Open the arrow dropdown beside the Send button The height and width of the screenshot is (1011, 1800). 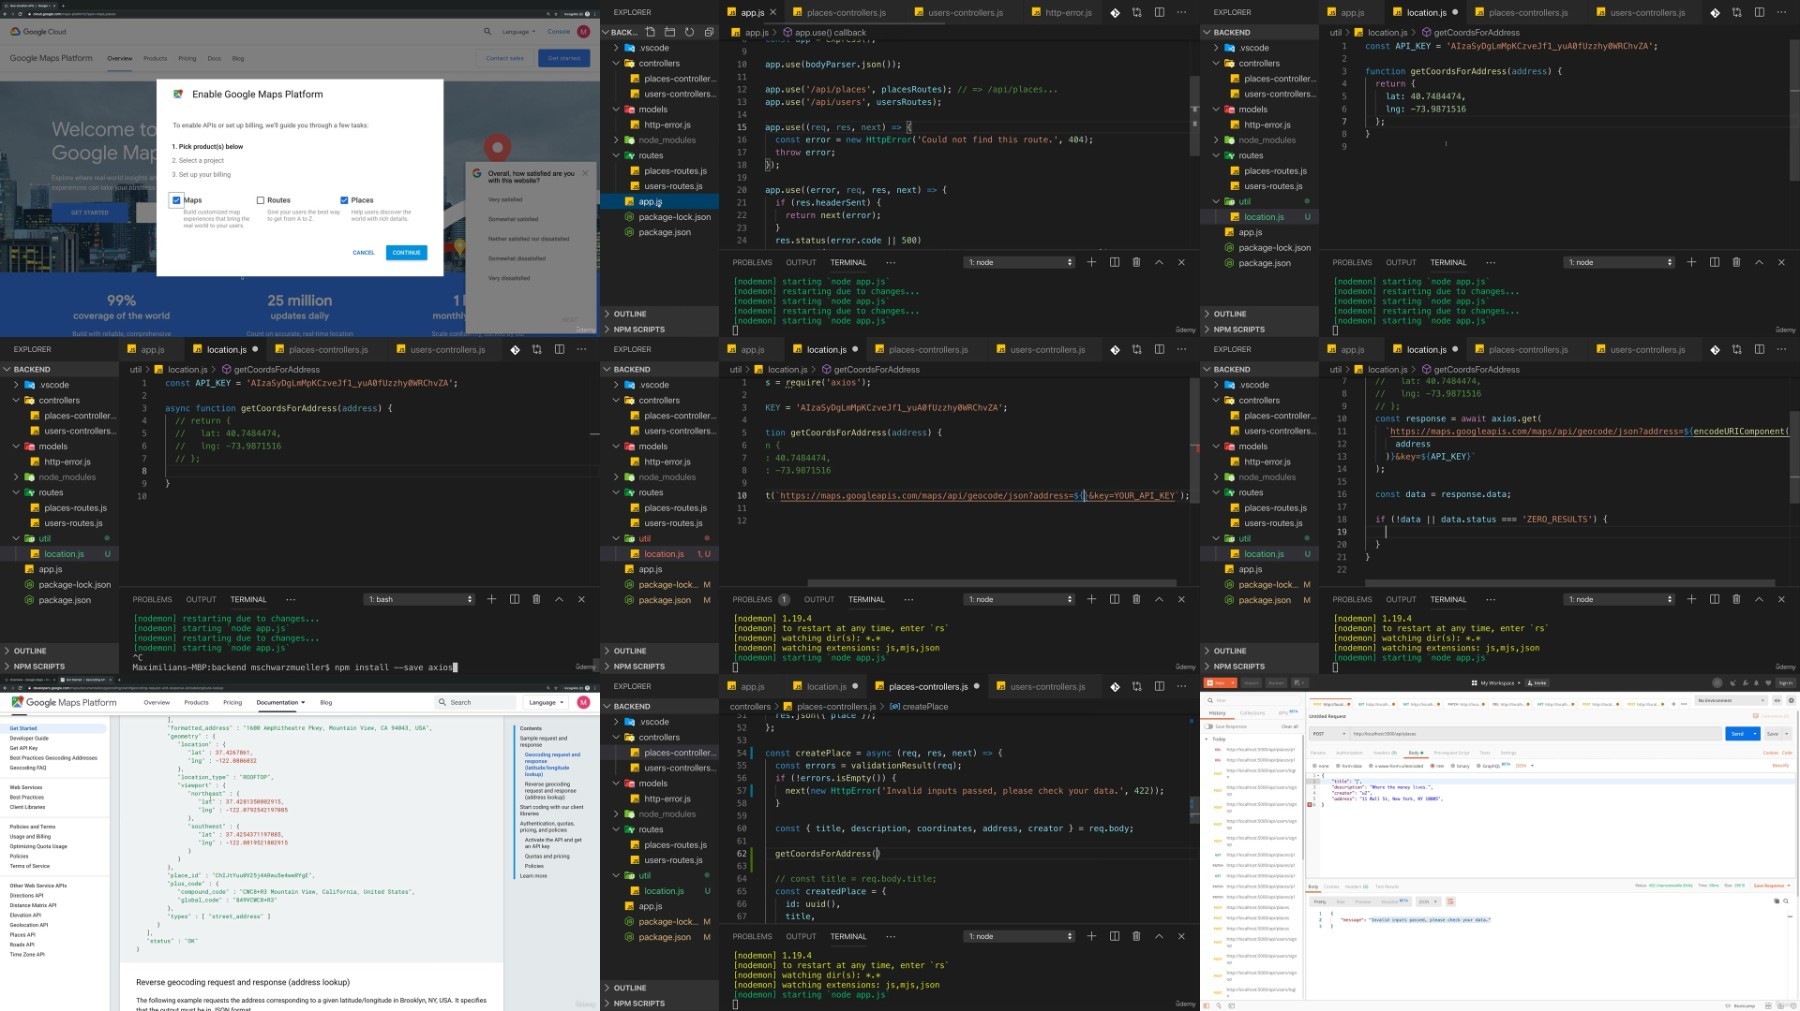(1754, 734)
